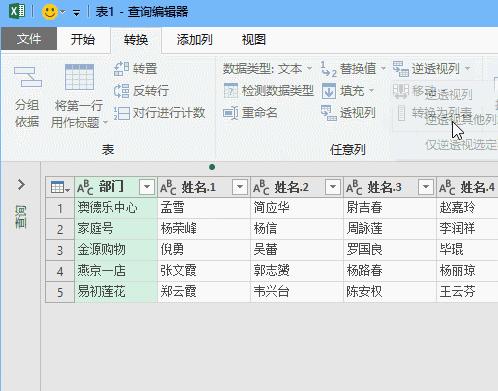Expand the 用作标题 dropdown arrow
This screenshot has height=391, width=498.
coord(105,123)
